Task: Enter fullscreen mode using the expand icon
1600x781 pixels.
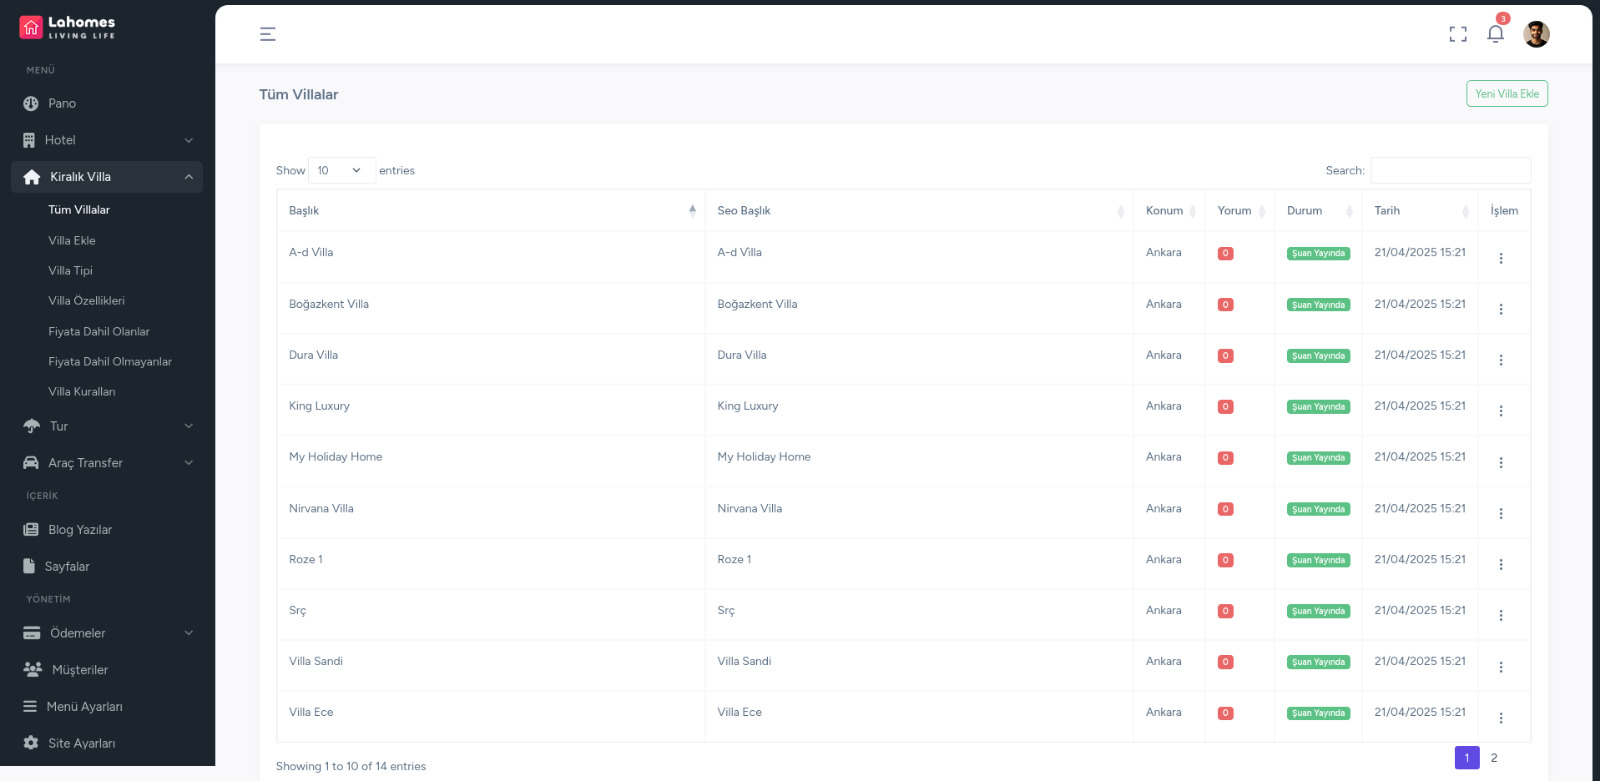Action: pyautogui.click(x=1458, y=34)
